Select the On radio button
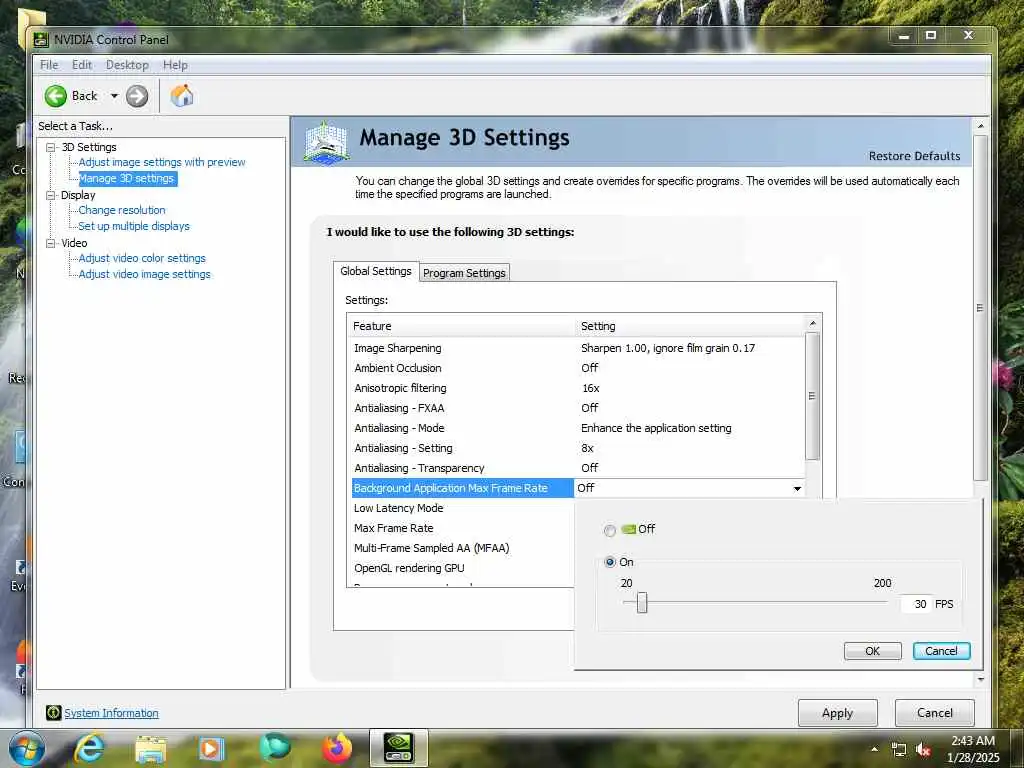 tap(609, 562)
